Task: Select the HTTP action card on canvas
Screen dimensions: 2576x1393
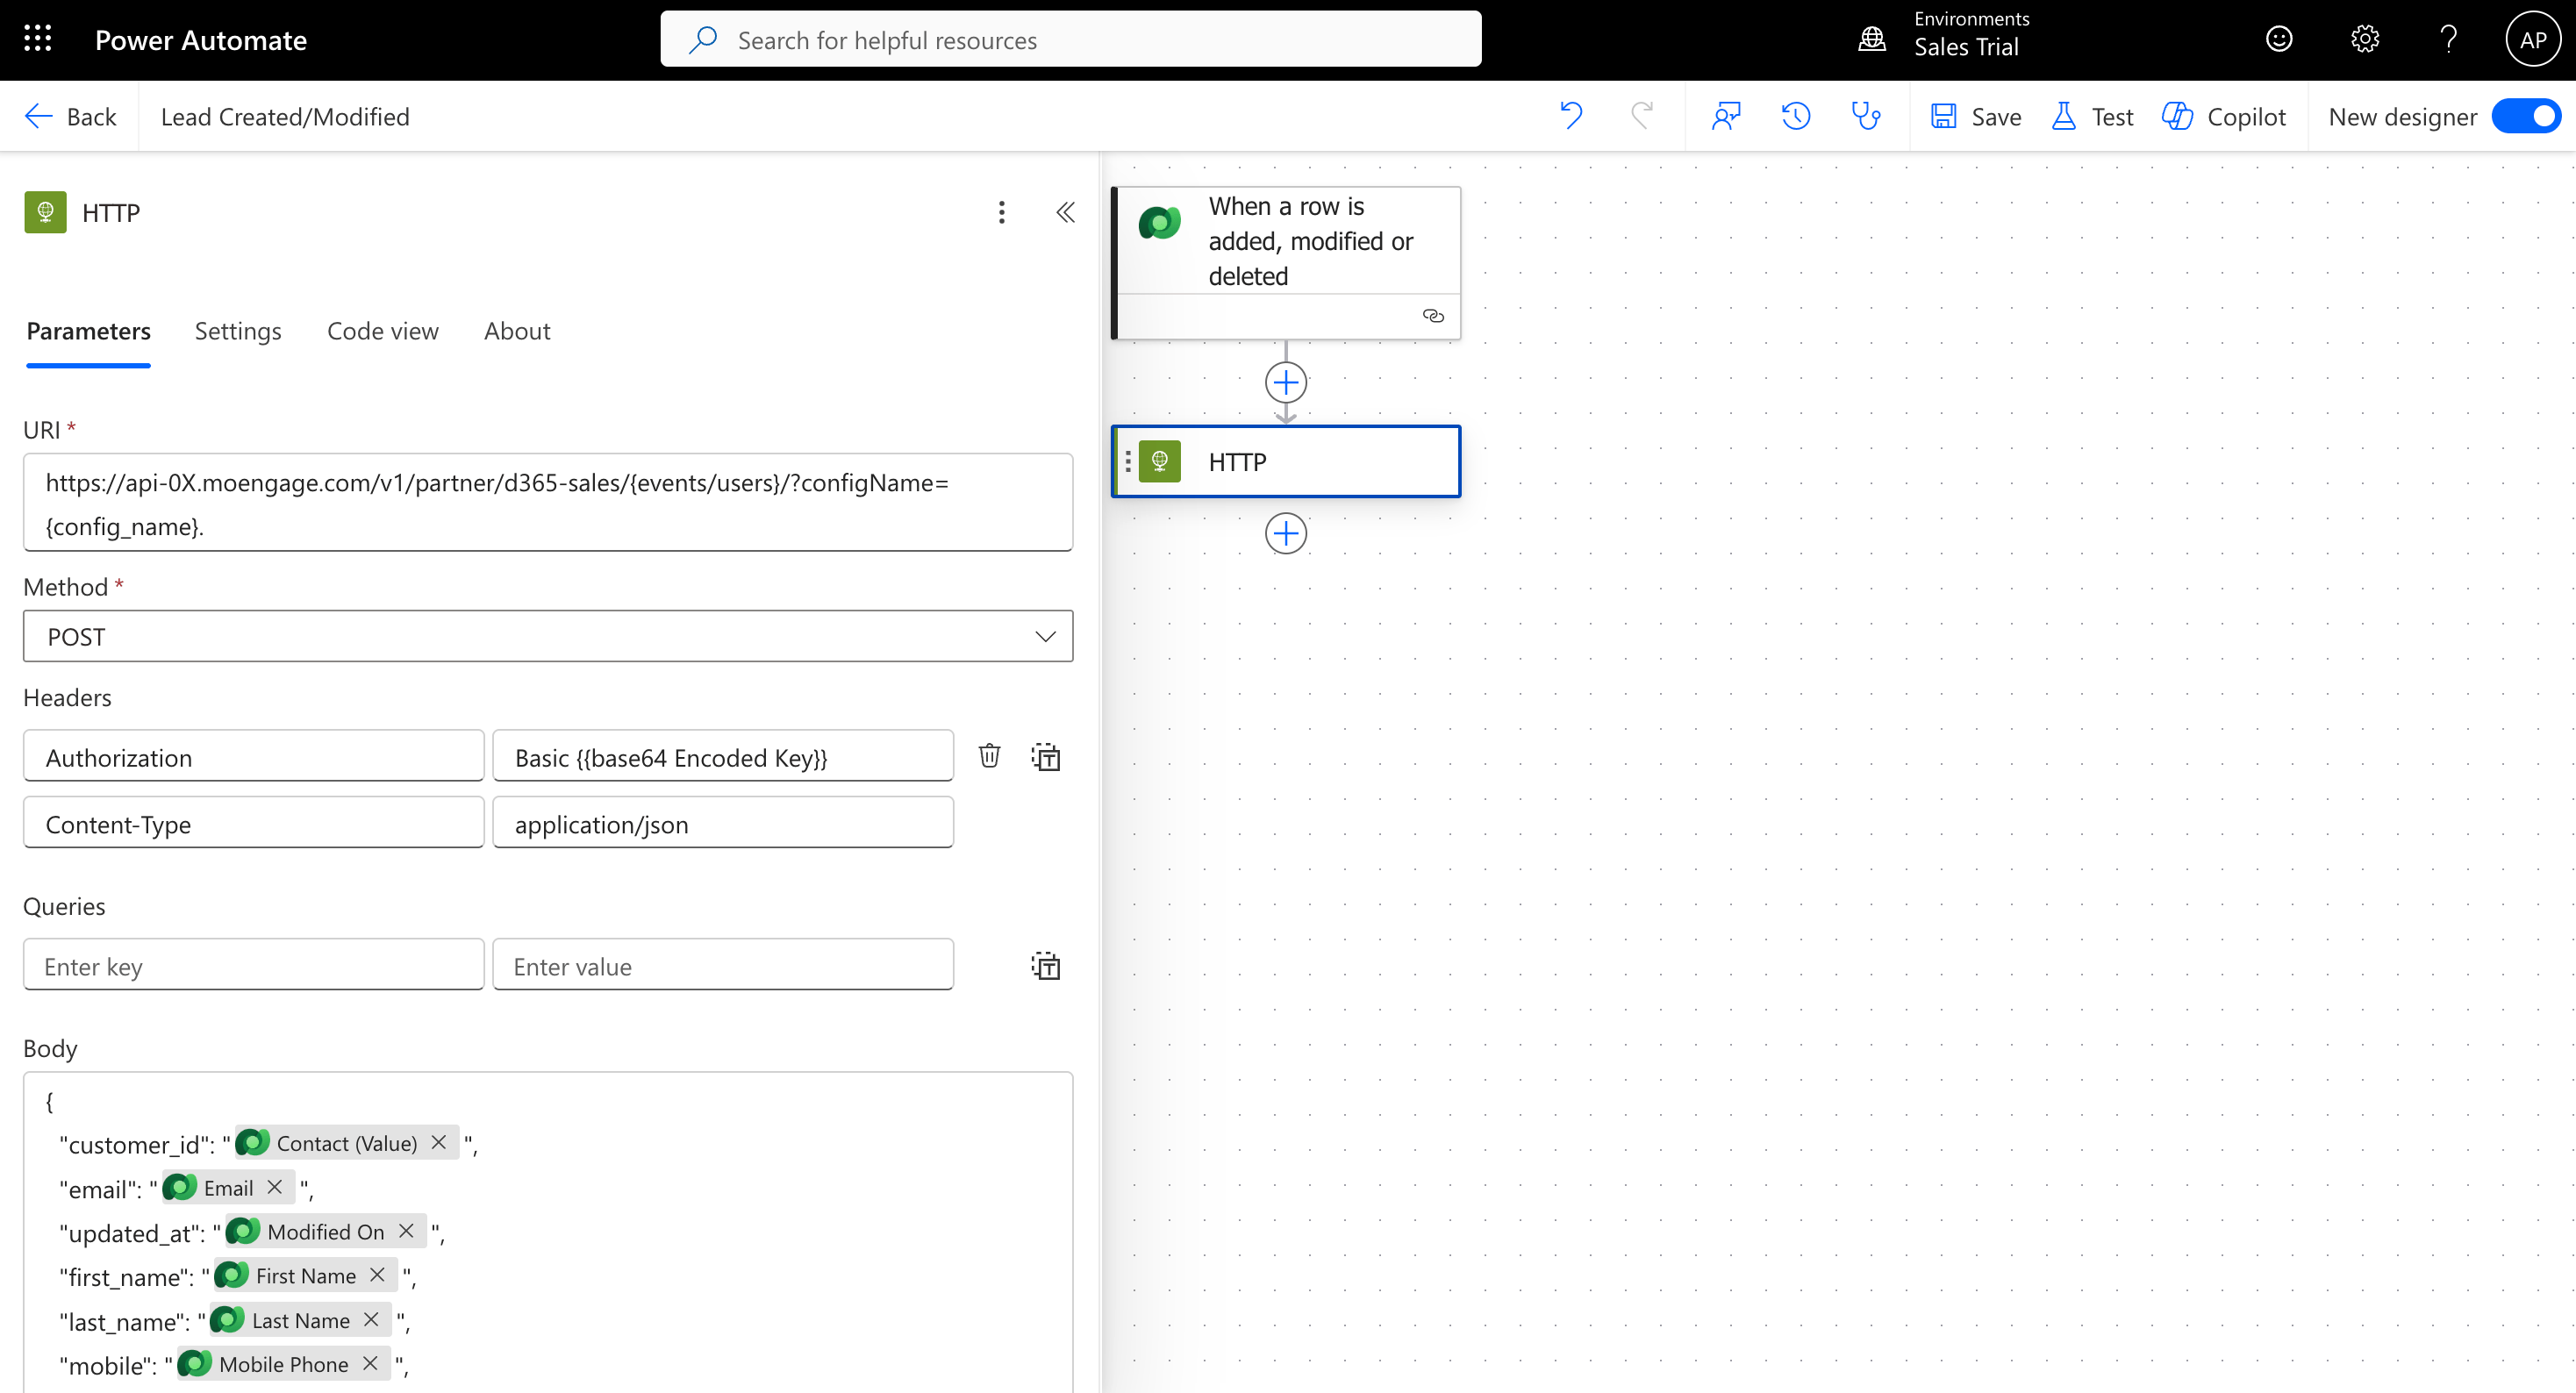Action: [1287, 461]
